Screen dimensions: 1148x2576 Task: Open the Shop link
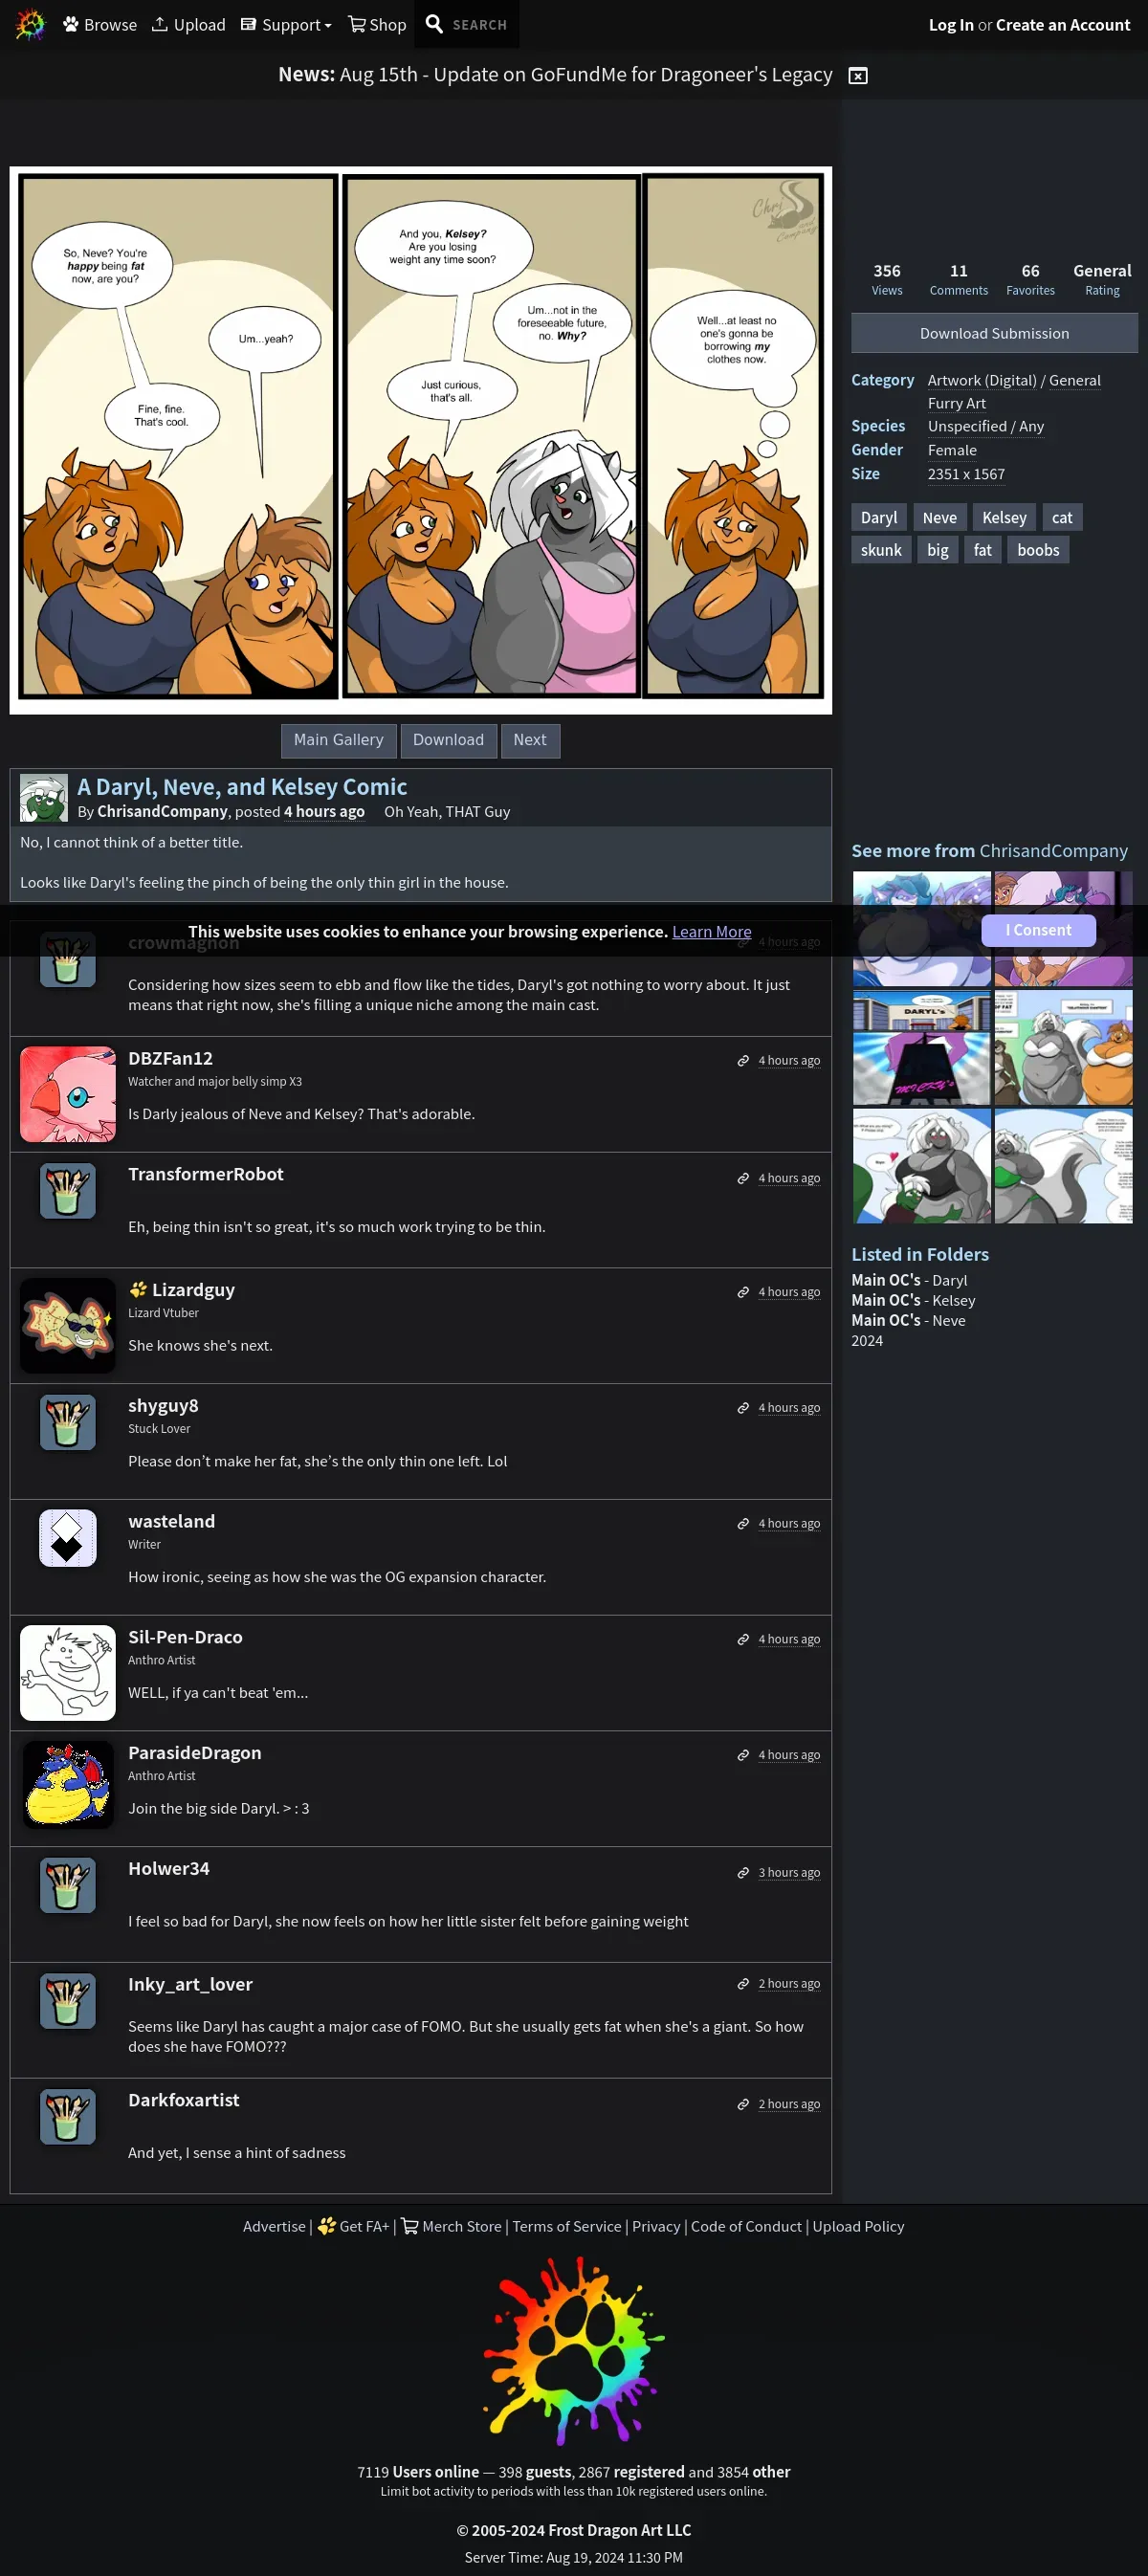[377, 25]
